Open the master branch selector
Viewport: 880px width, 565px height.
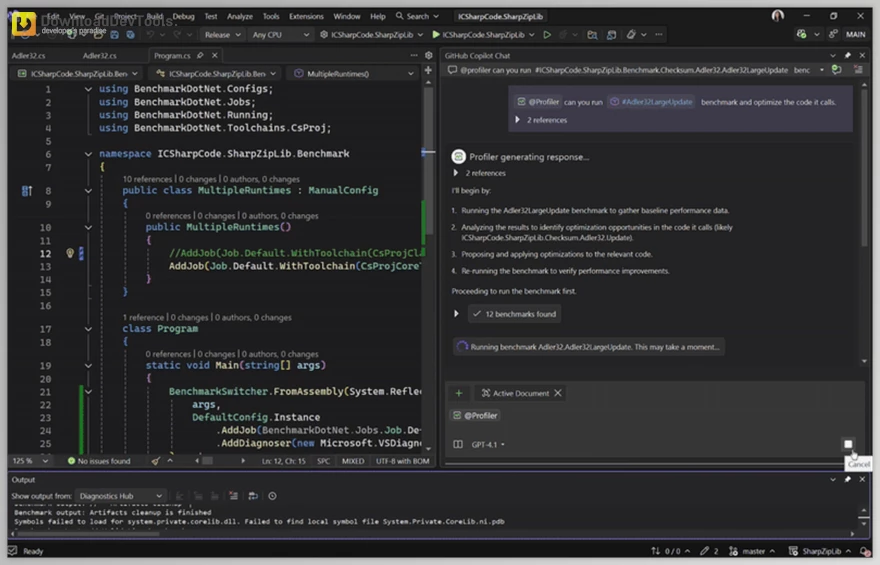point(753,551)
